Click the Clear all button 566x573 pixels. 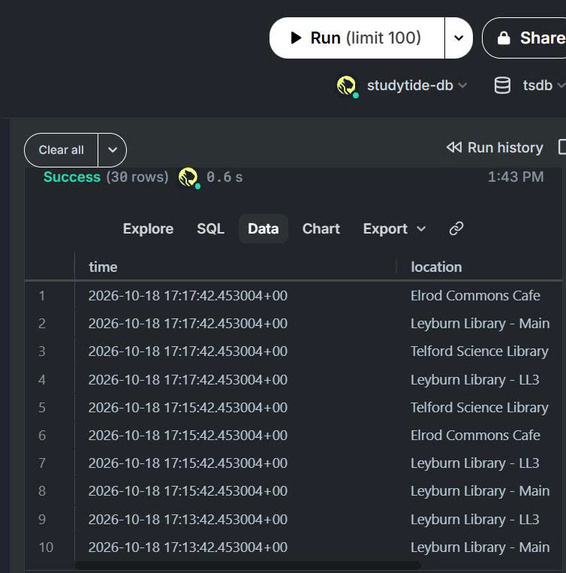click(x=61, y=150)
